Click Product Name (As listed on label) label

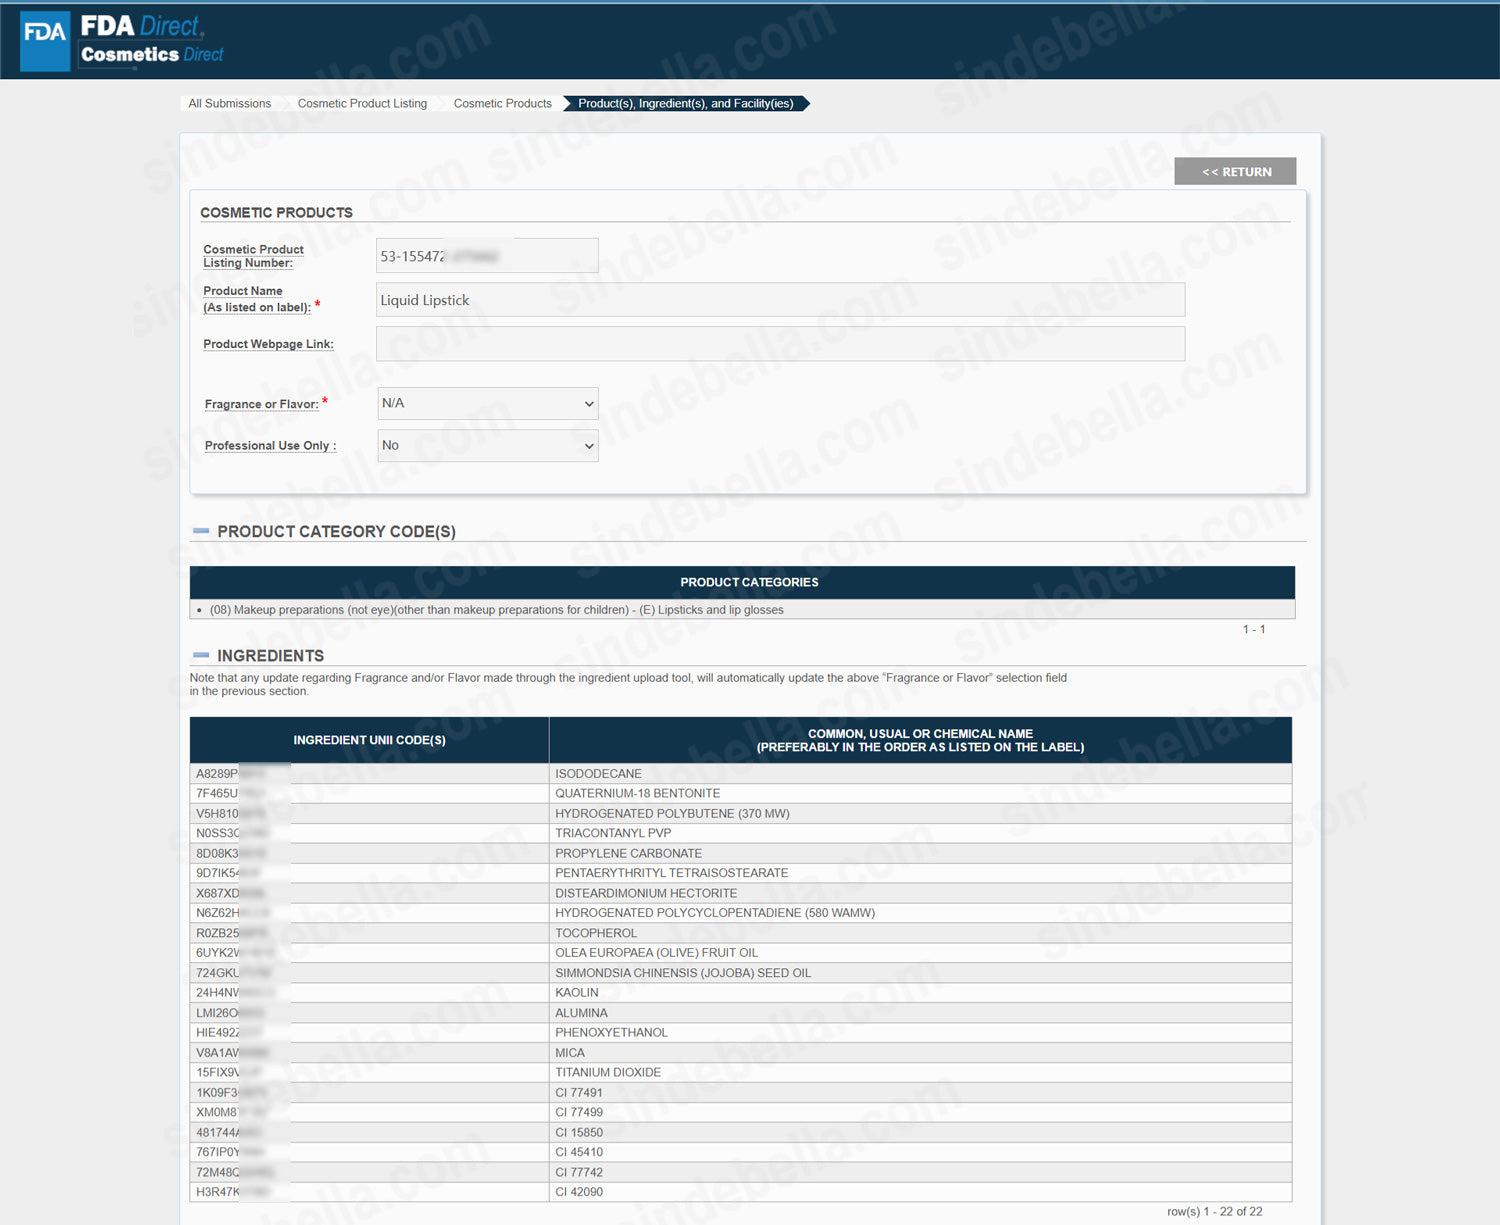(260, 299)
